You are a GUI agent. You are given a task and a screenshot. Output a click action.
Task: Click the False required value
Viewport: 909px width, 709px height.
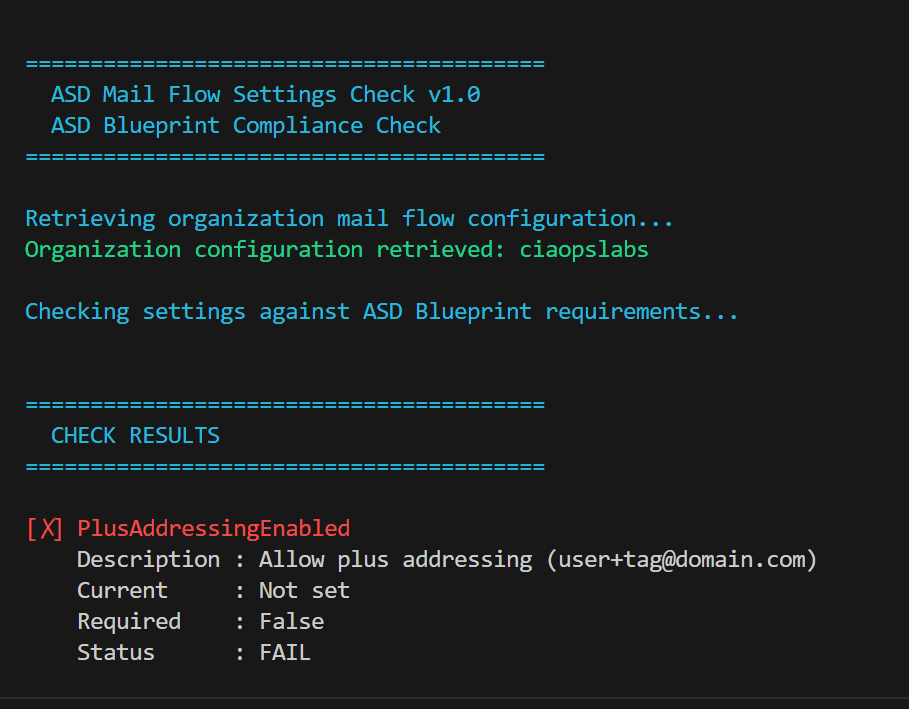pyautogui.click(x=291, y=621)
